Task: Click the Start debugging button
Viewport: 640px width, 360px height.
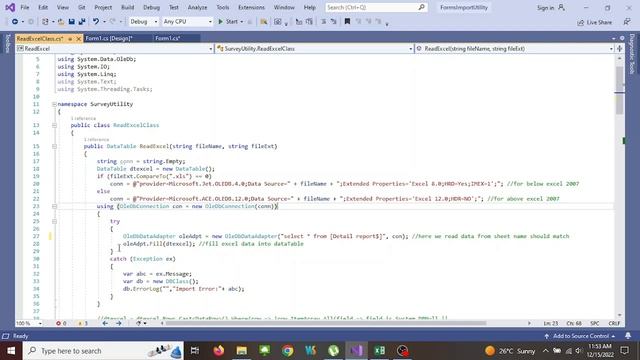Action: pos(228,22)
